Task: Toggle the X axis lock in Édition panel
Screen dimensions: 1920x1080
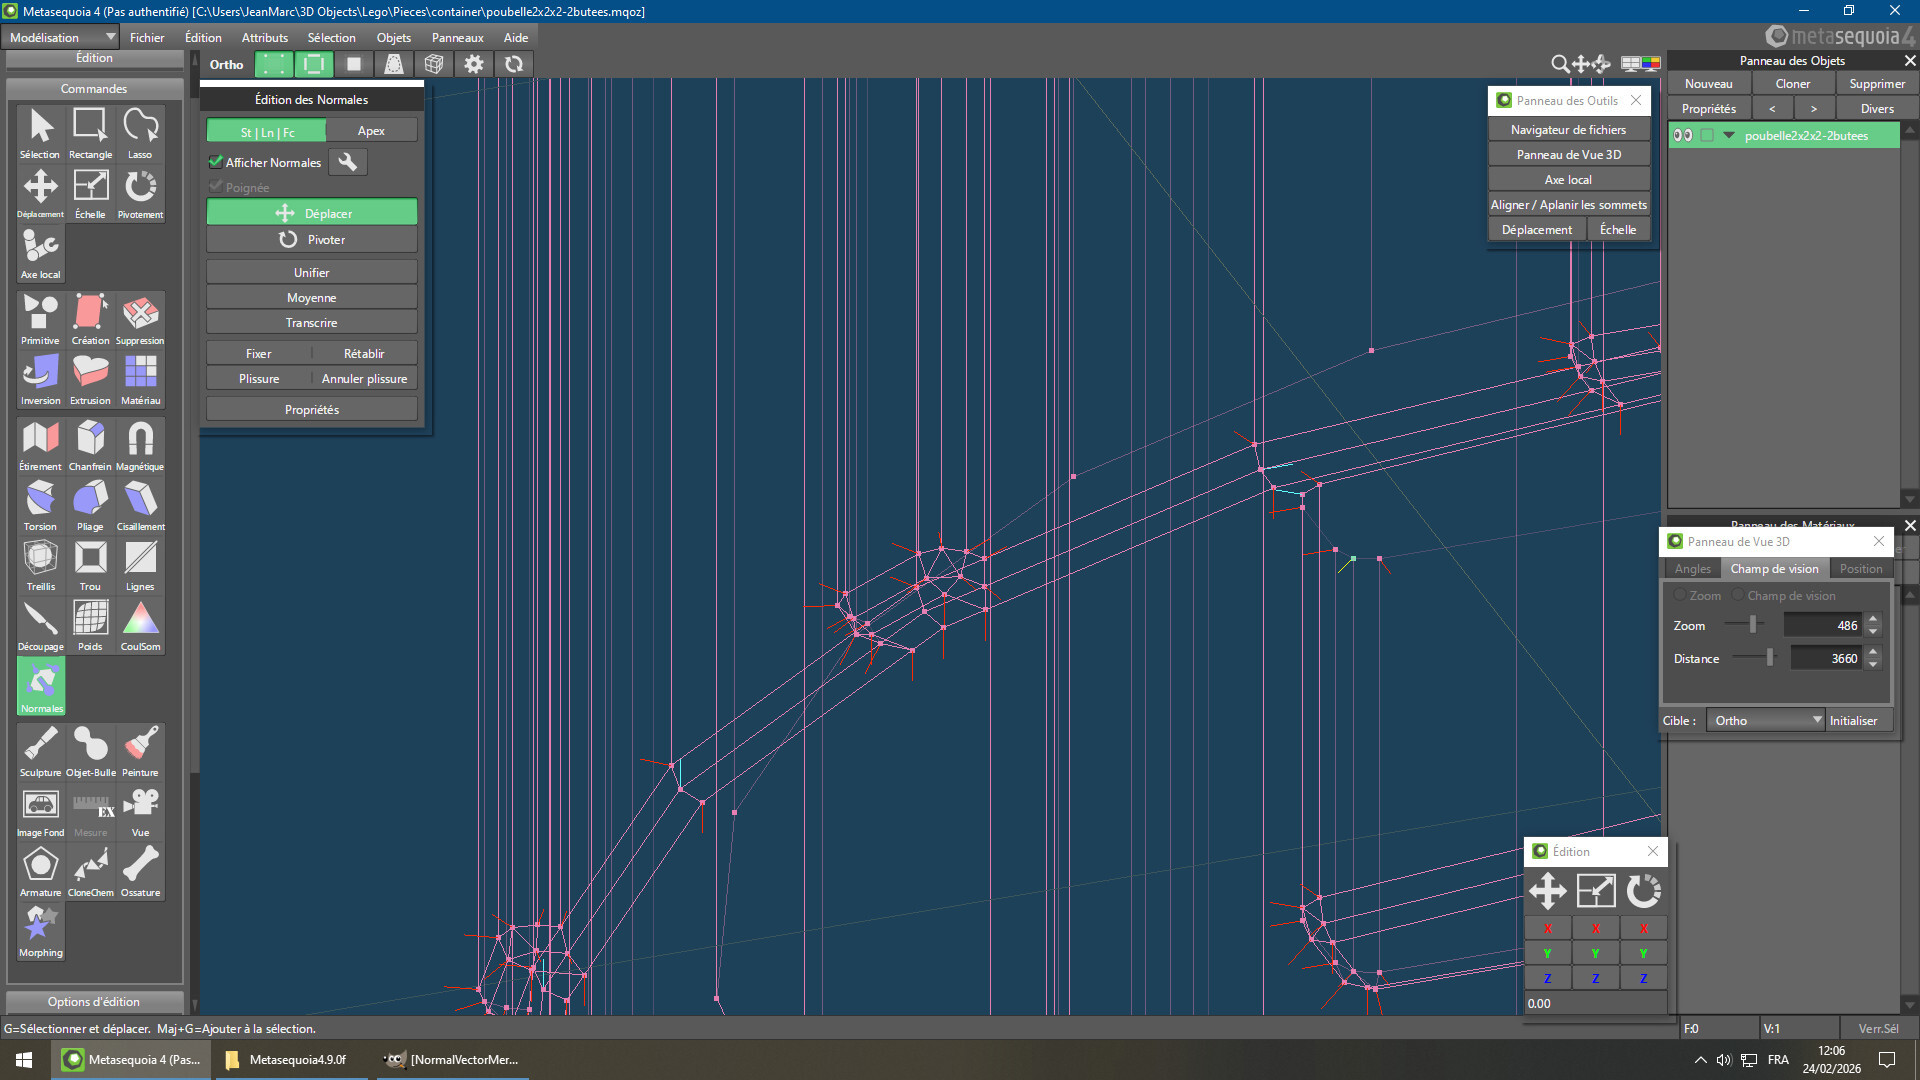Action: pos(1547,928)
